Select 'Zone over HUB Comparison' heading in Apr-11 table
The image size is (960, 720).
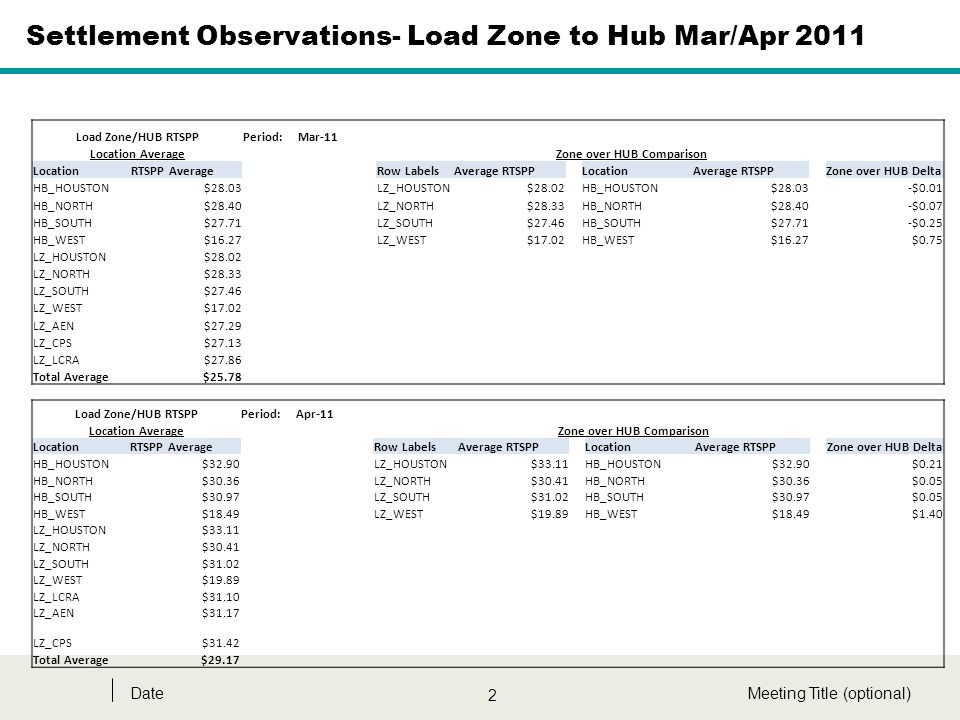pyautogui.click(x=633, y=431)
